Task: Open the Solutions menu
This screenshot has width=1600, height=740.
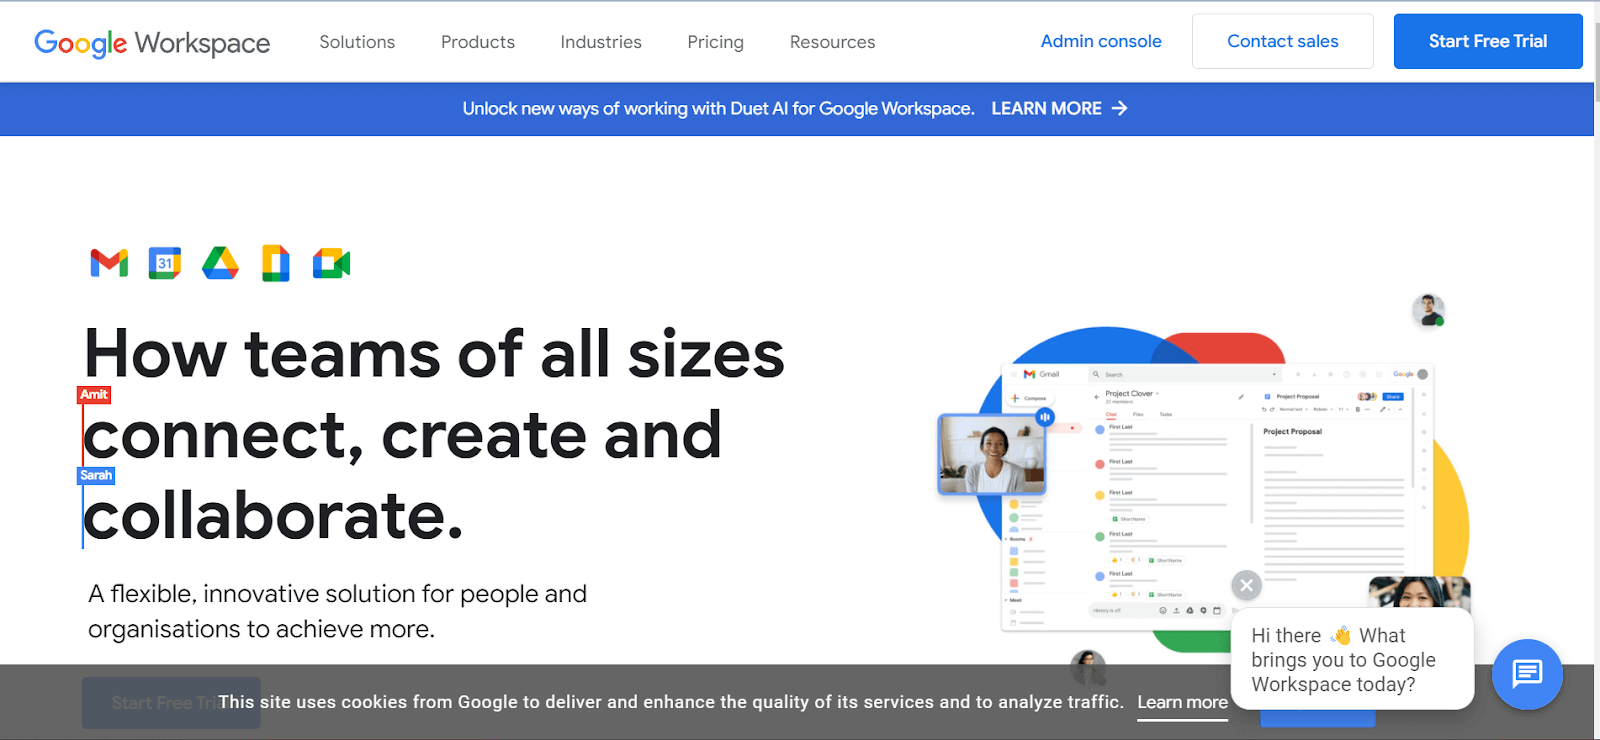Action: point(357,42)
